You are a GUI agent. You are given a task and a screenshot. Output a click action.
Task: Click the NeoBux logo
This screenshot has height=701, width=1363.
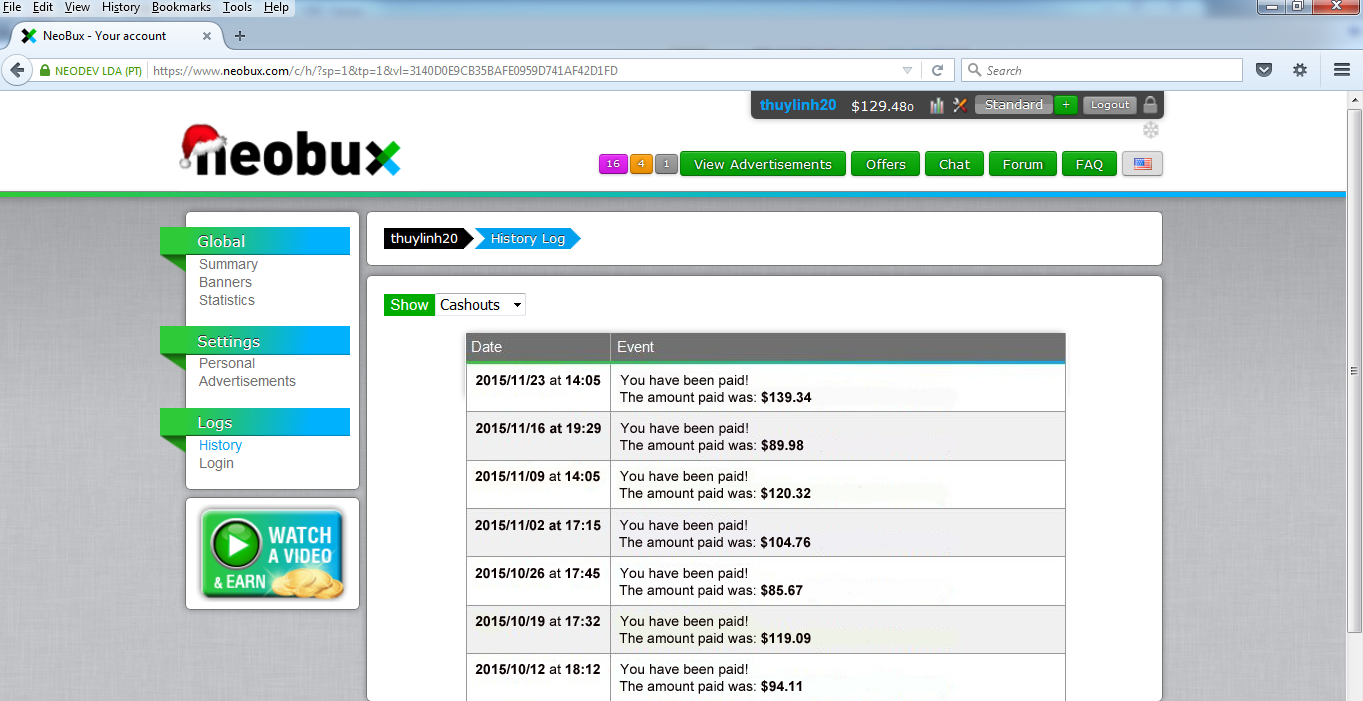point(290,151)
